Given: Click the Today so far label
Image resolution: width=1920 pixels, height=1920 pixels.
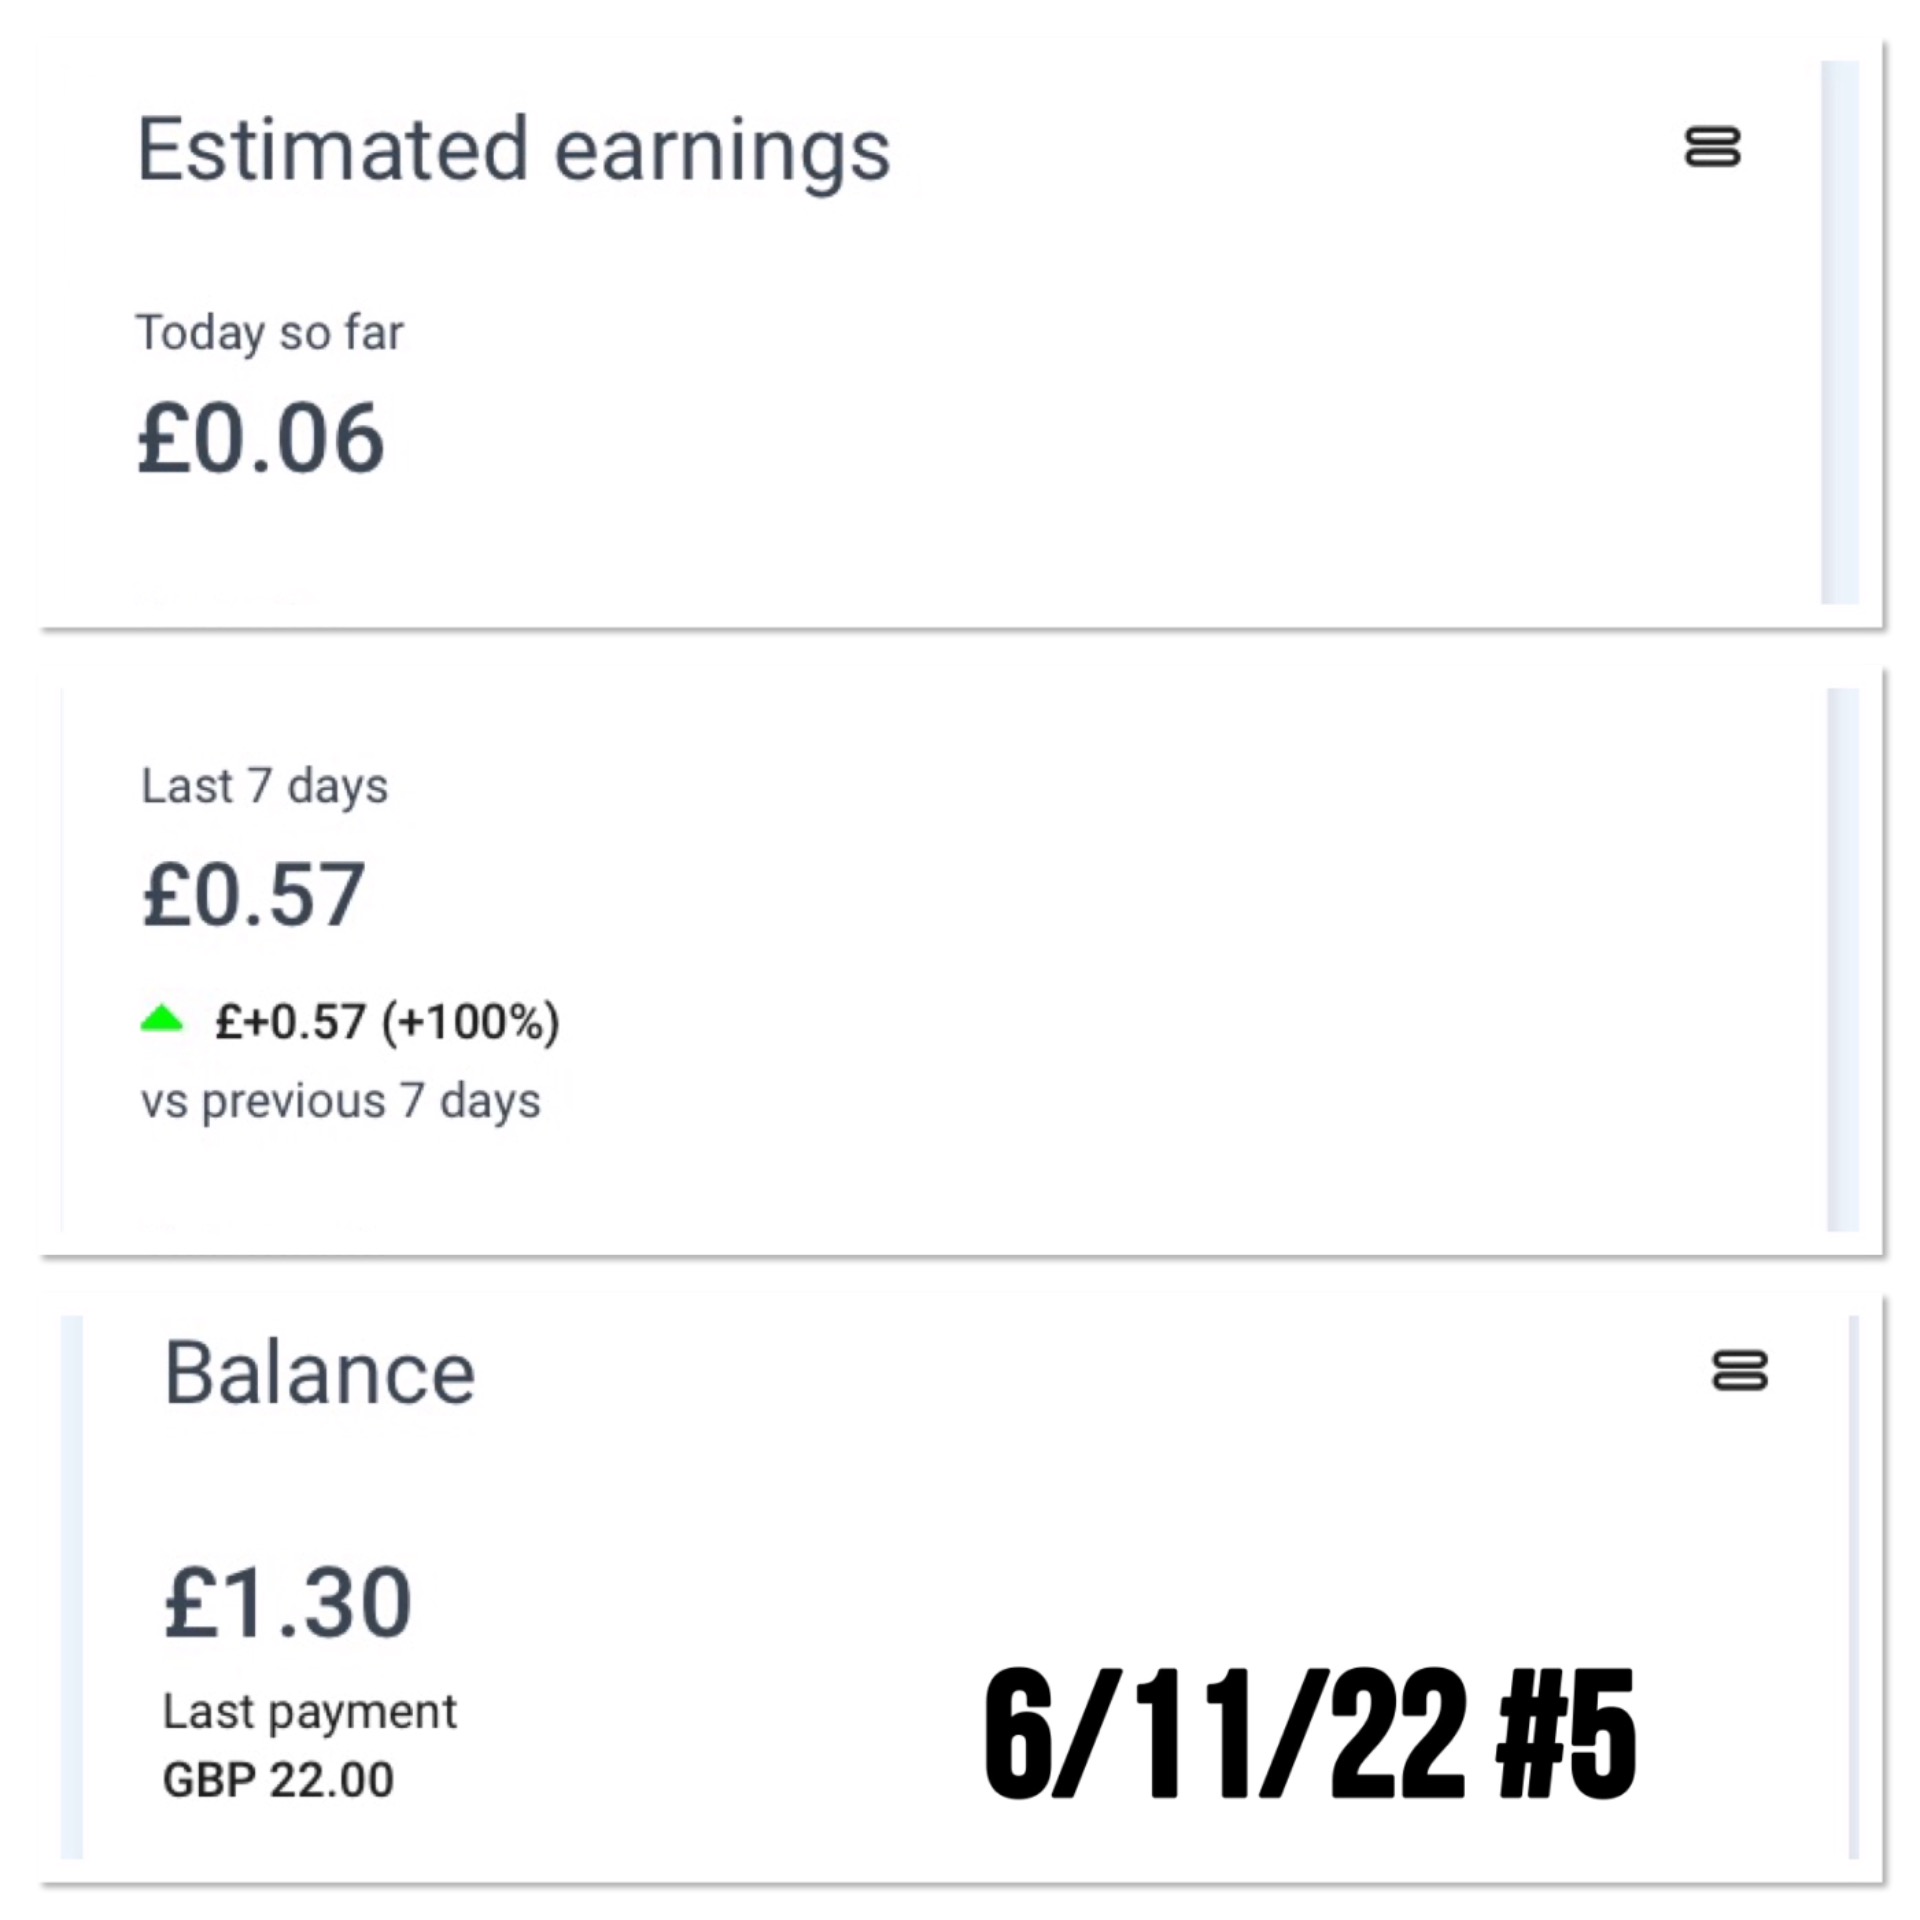Looking at the screenshot, I should point(269,333).
